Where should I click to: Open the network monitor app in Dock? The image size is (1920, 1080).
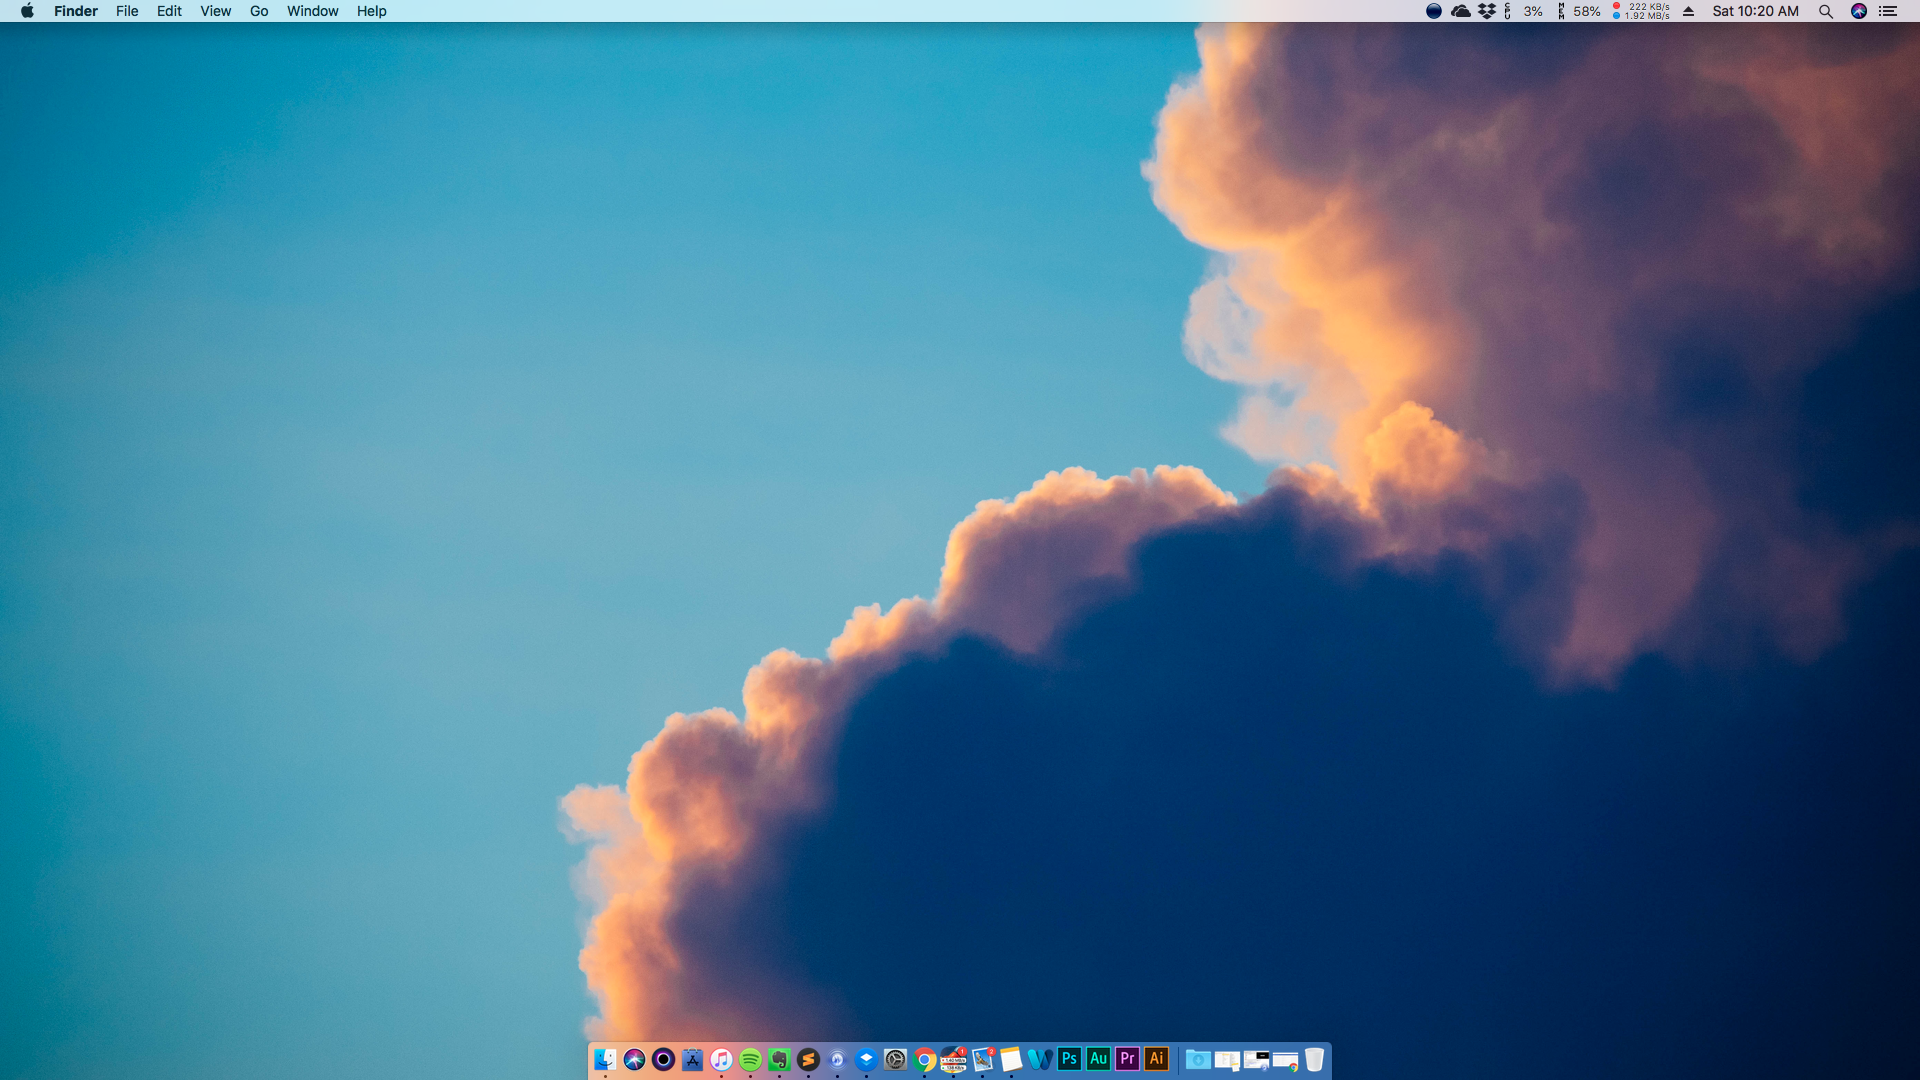[953, 1059]
